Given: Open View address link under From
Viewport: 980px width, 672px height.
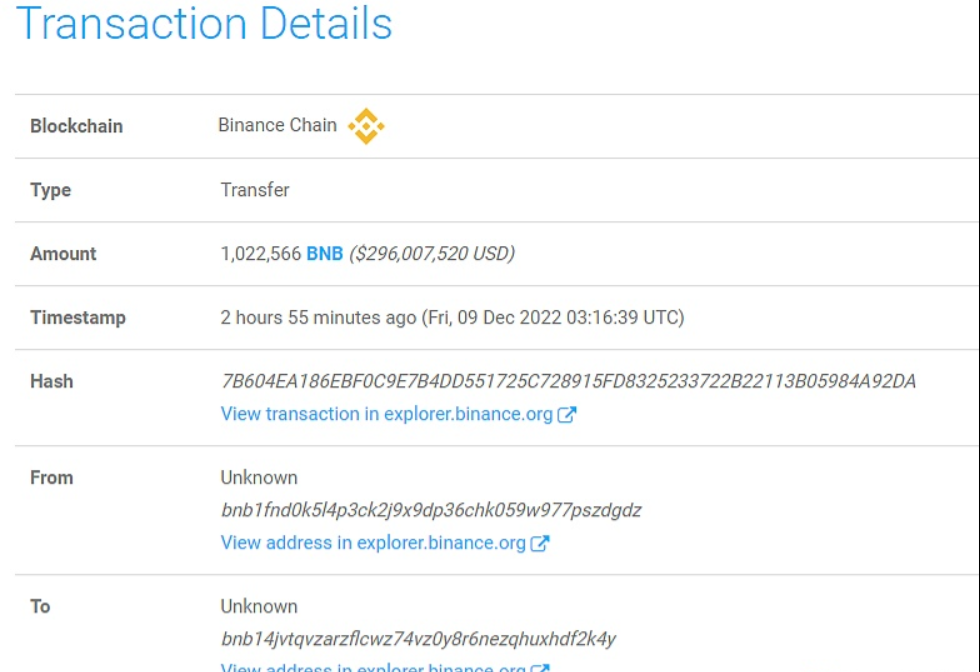Looking at the screenshot, I should click(x=373, y=543).
